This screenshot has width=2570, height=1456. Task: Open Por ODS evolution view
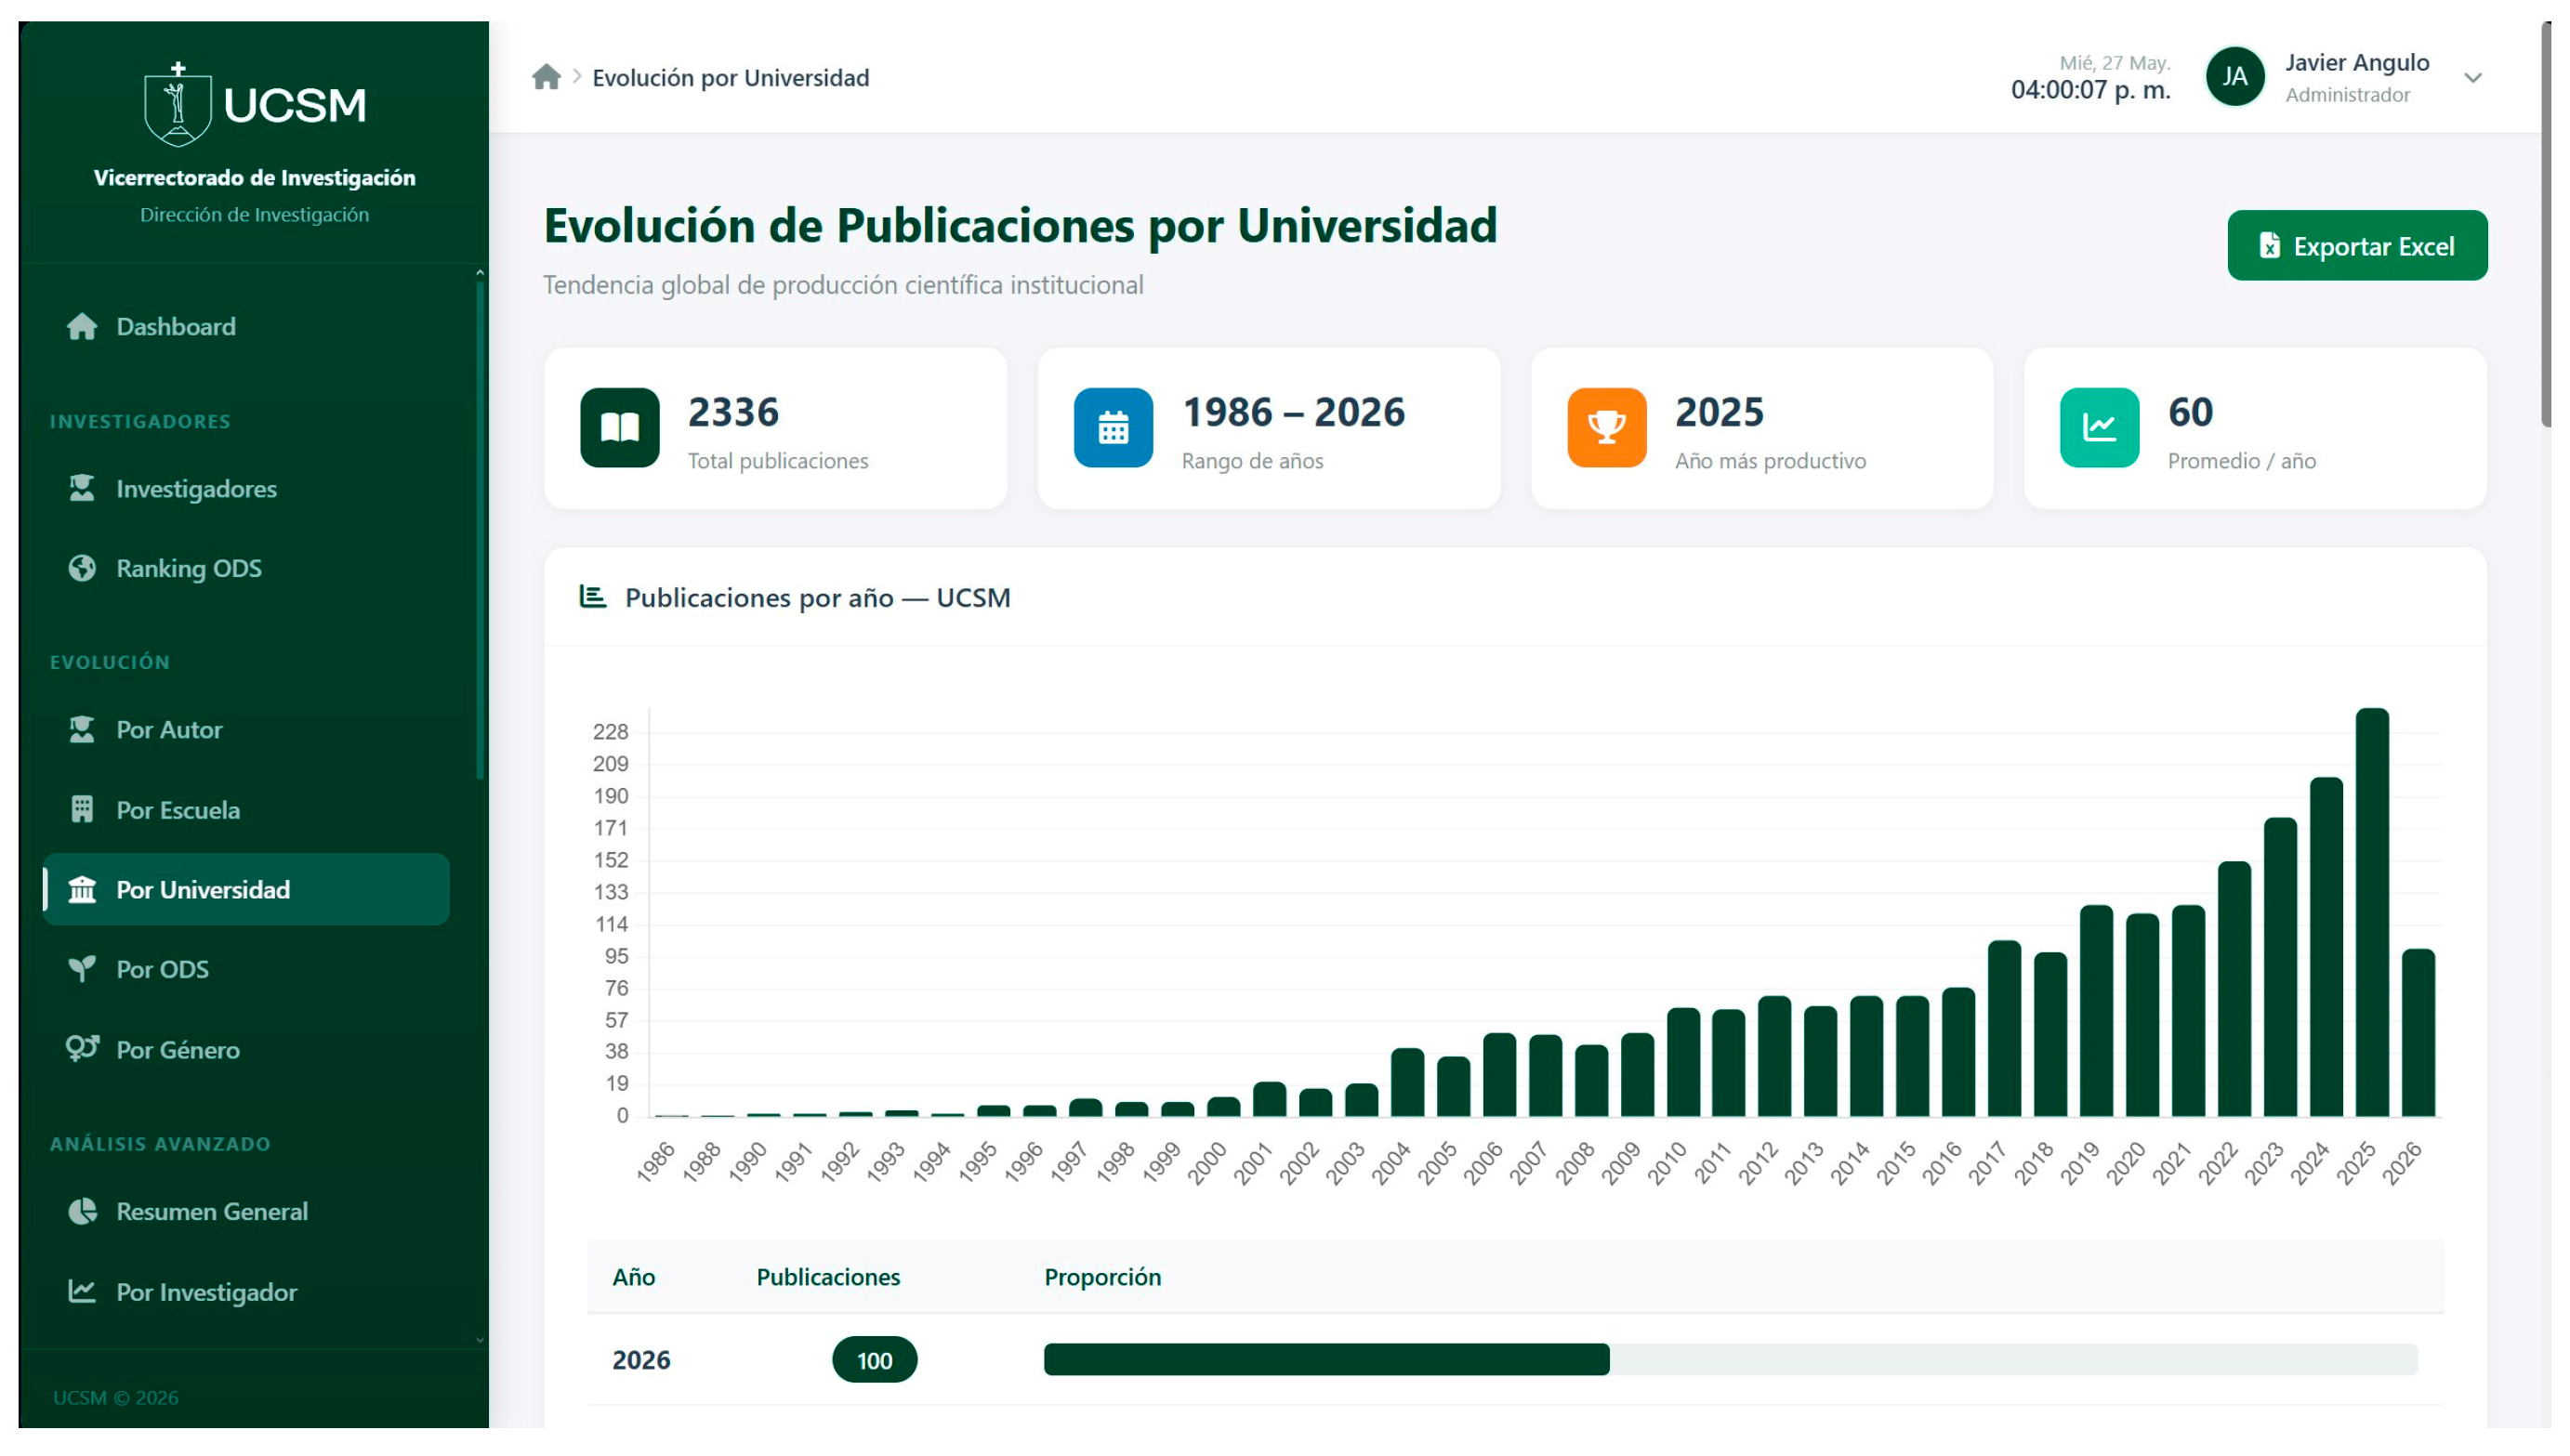tap(246, 969)
